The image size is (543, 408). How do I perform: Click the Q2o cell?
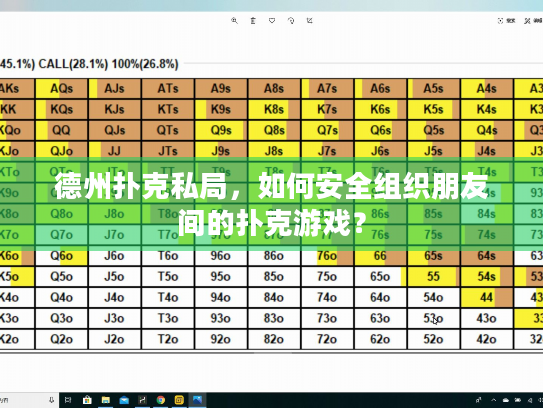pyautogui.click(x=62, y=339)
